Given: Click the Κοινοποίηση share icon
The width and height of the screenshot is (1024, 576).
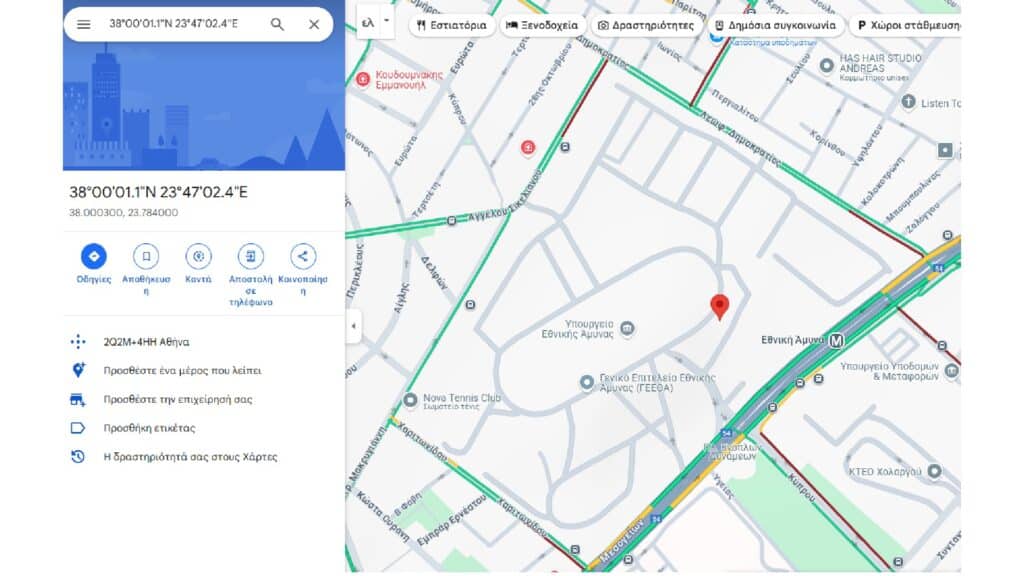Looking at the screenshot, I should point(303,256).
